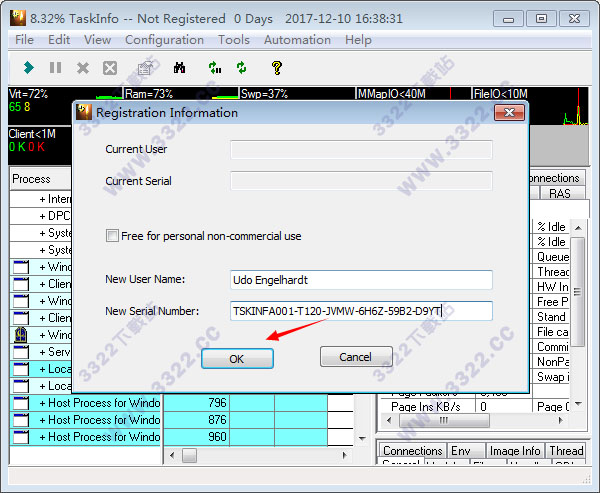Click the Registration Information dialog title icon
The height and width of the screenshot is (493, 600).
[x=84, y=112]
